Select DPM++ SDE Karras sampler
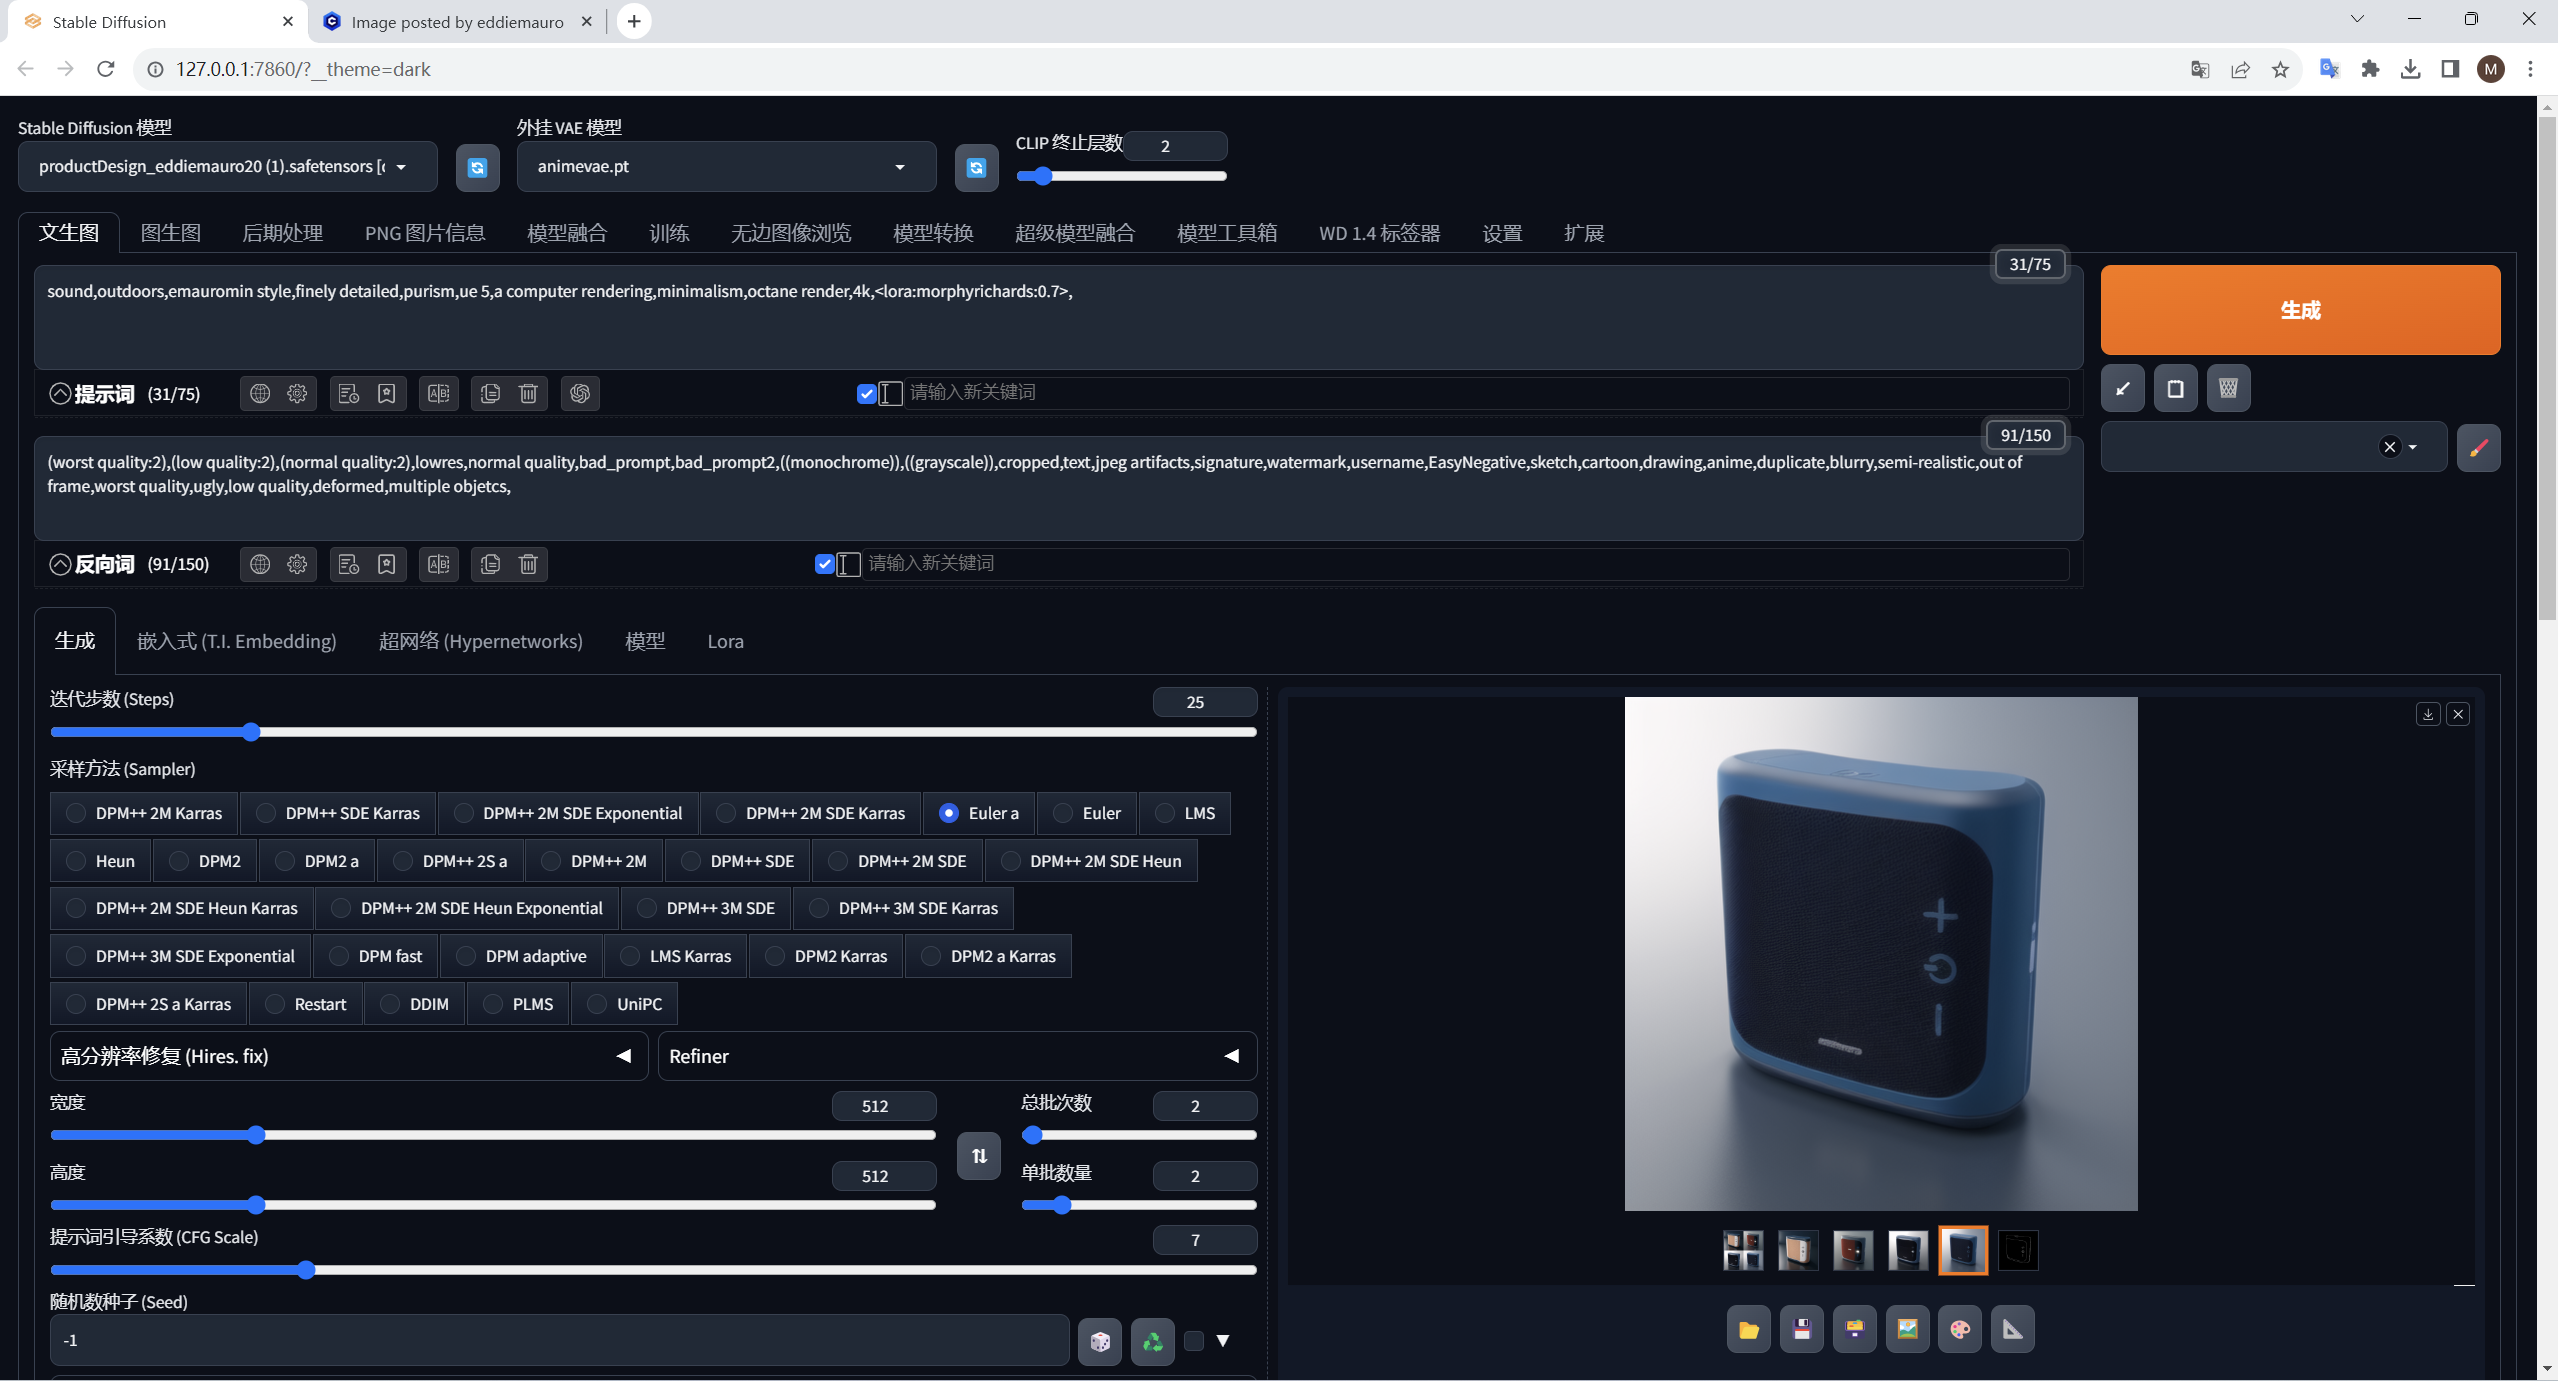 (x=338, y=813)
